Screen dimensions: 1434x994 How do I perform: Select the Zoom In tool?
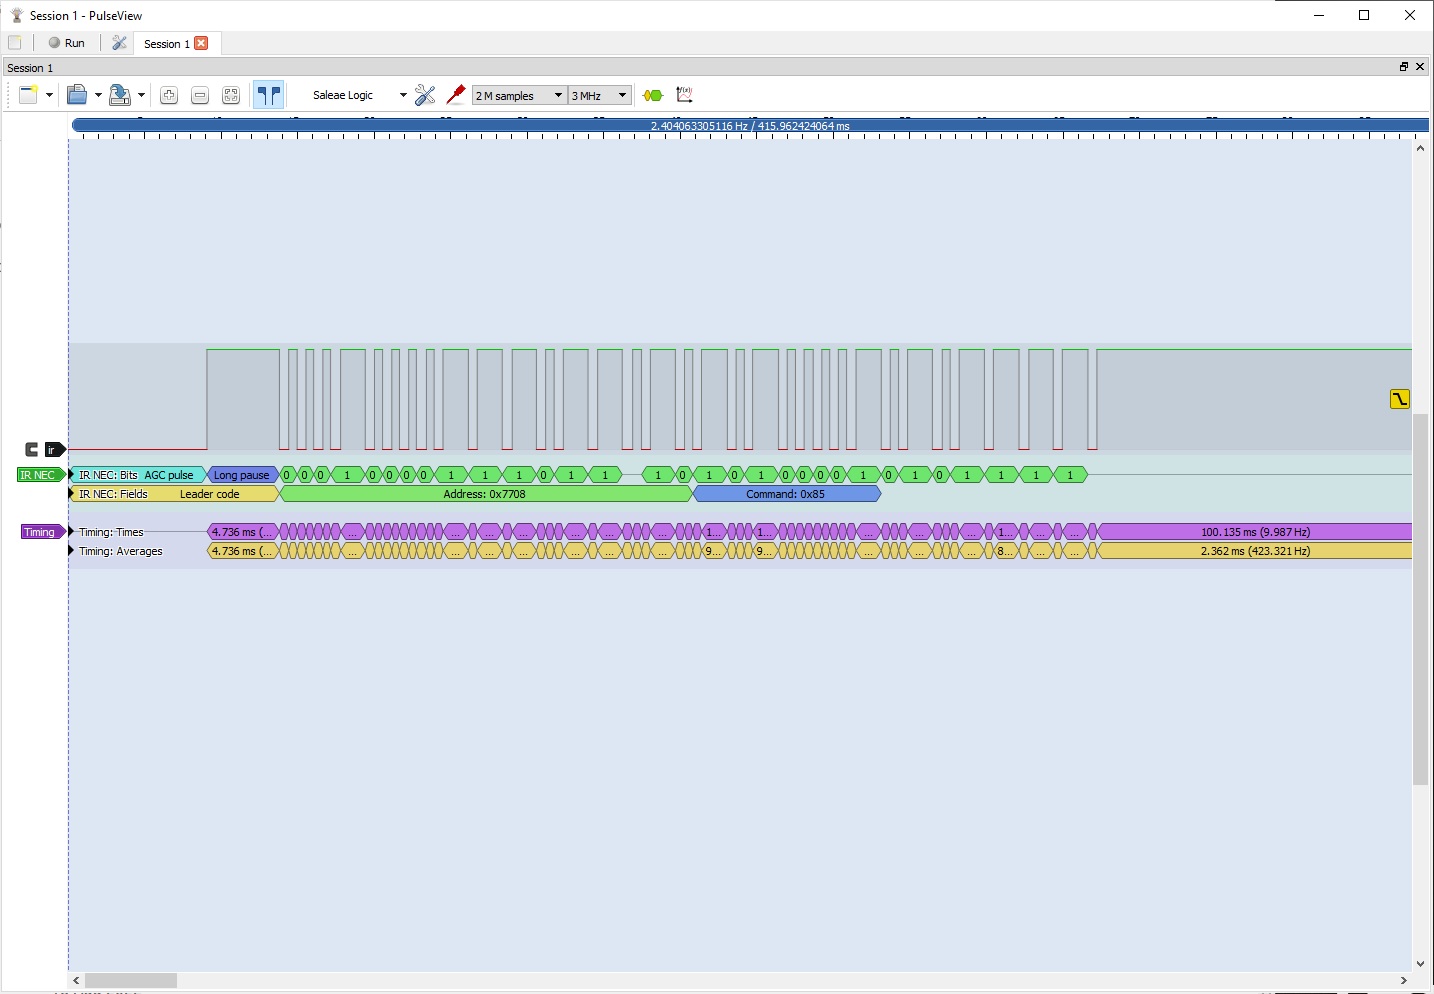pos(169,94)
